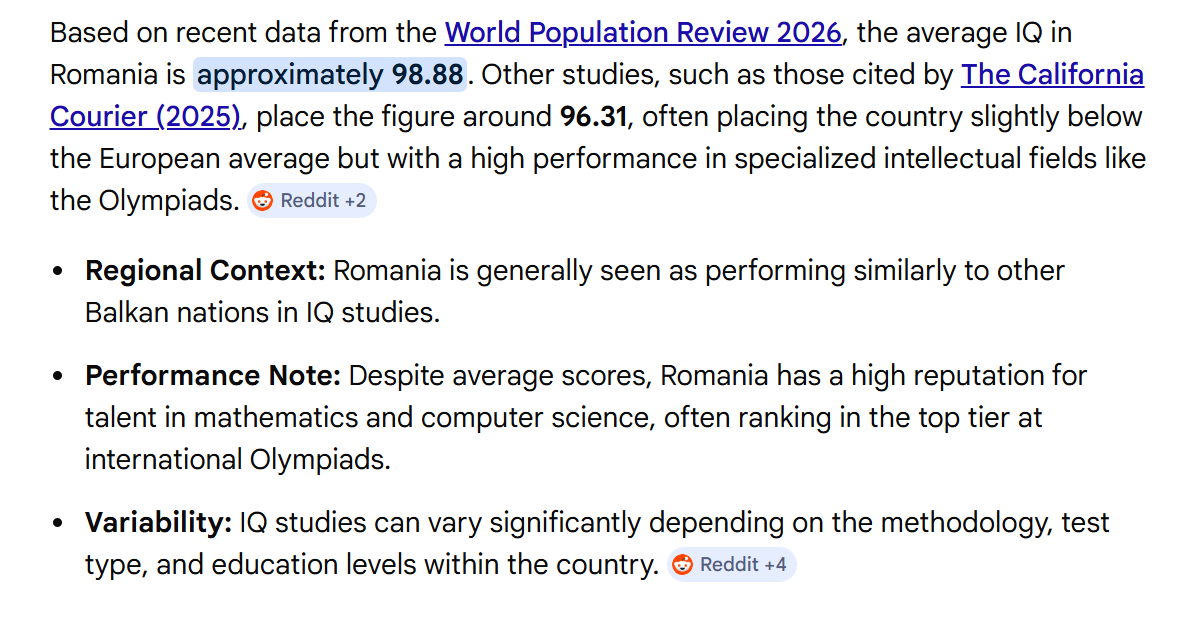Select the "Regional Context:" heading

coord(205,271)
